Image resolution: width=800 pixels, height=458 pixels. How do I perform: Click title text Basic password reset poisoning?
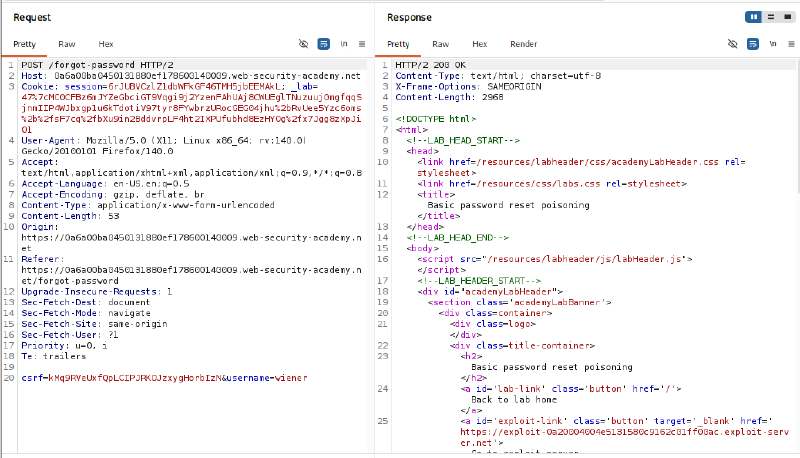509,205
